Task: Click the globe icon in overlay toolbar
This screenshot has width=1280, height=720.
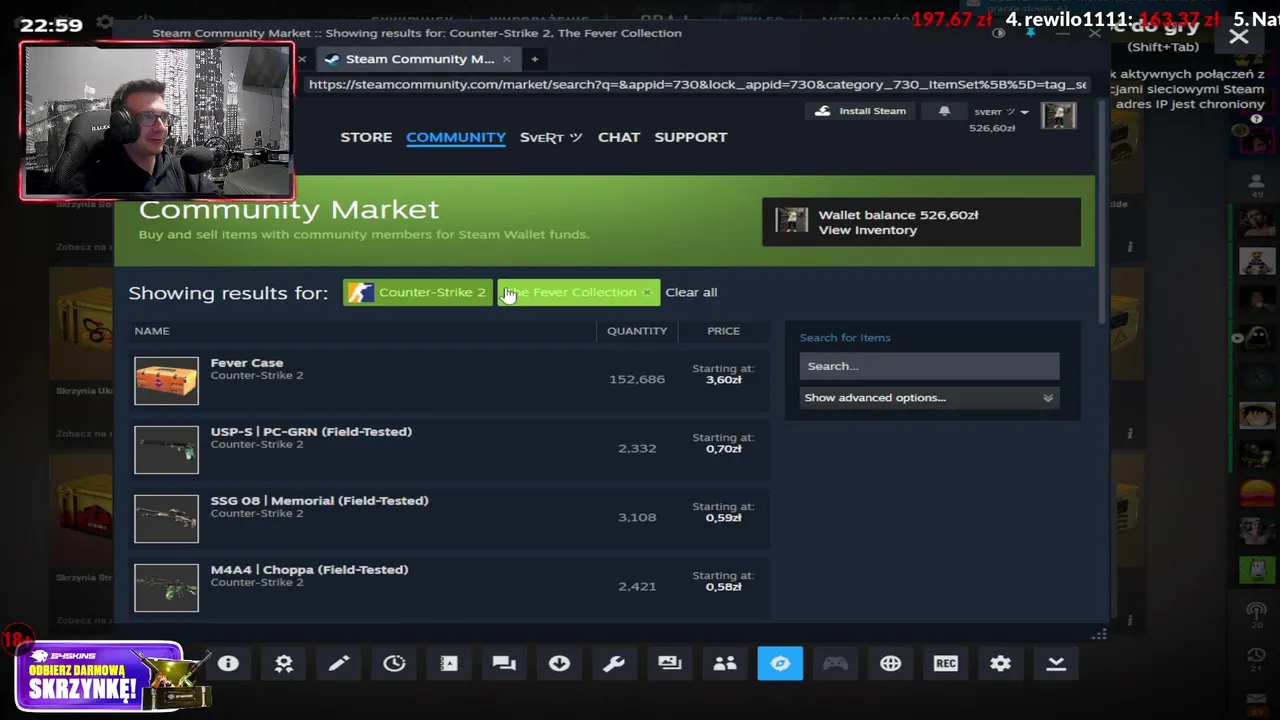Action: (x=890, y=664)
